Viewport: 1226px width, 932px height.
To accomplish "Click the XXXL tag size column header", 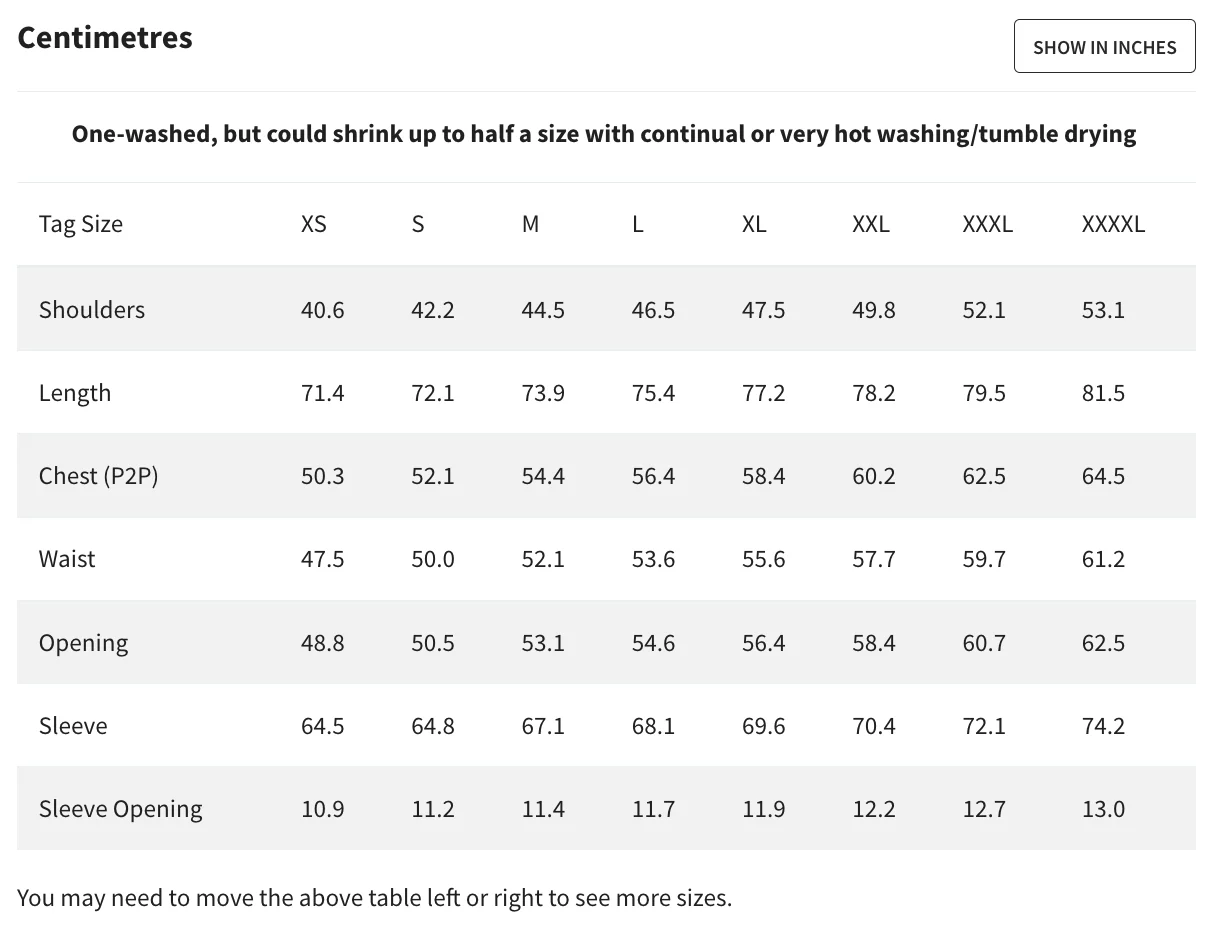I will click(x=987, y=224).
